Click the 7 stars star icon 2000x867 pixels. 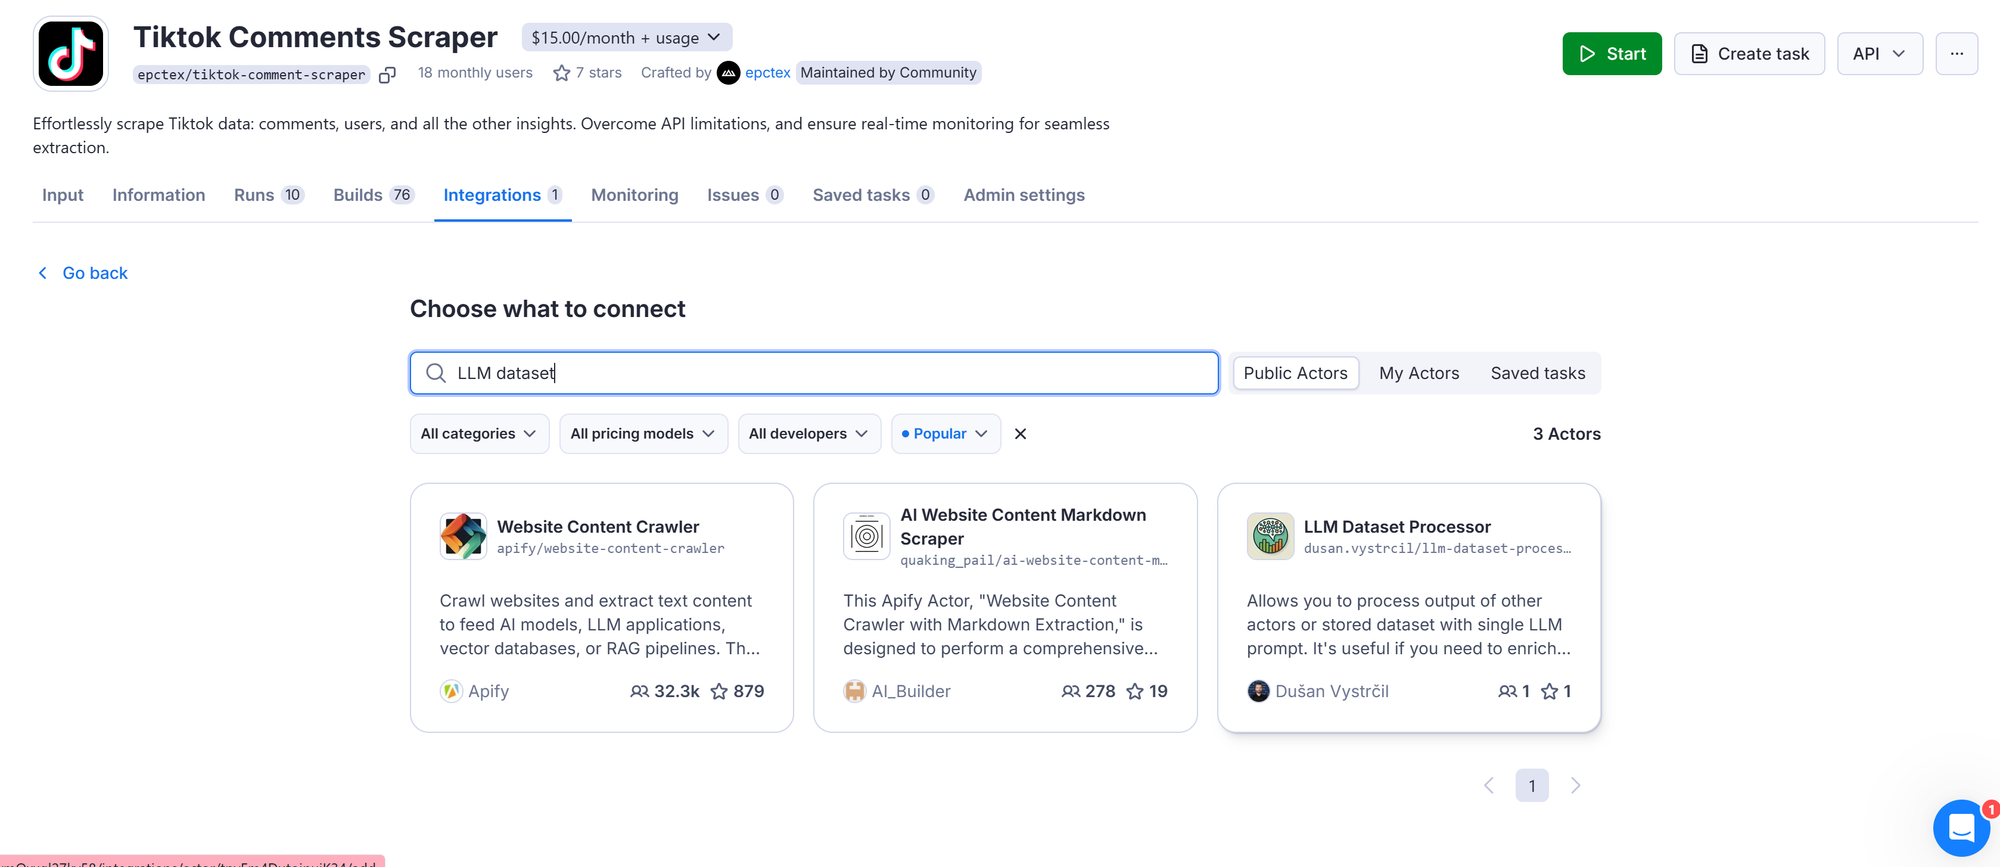point(562,73)
